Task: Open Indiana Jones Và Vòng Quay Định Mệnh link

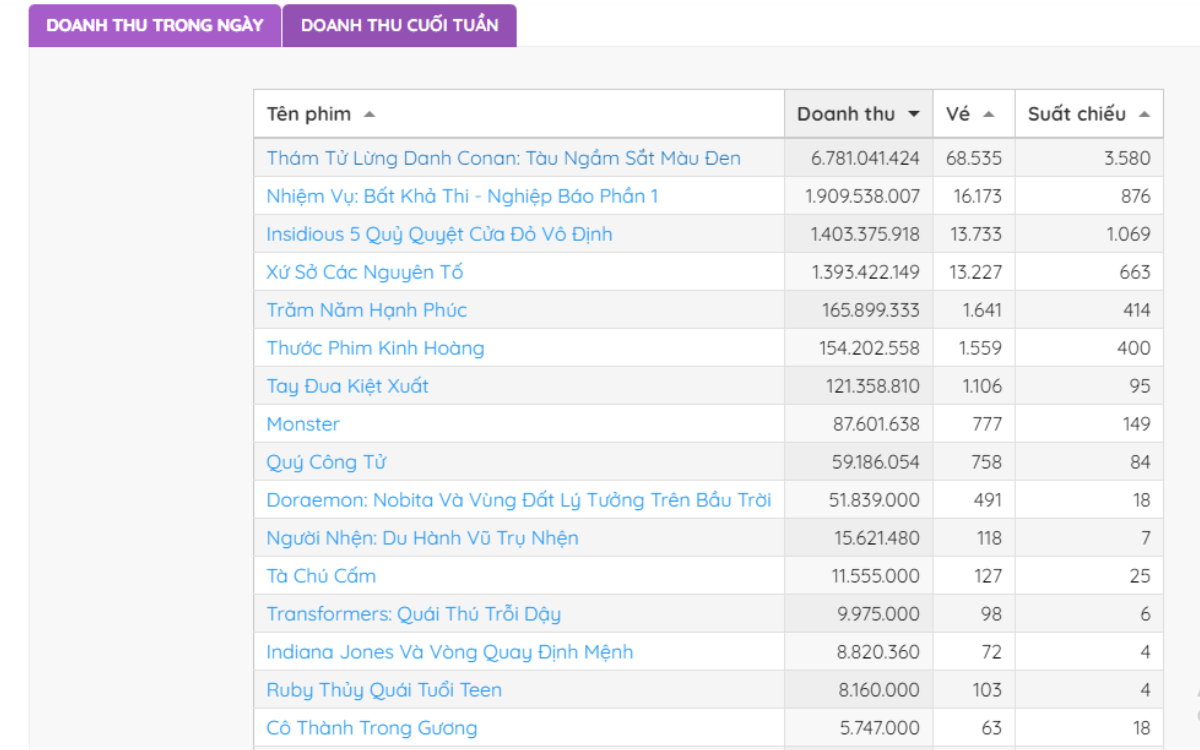Action: (x=449, y=652)
